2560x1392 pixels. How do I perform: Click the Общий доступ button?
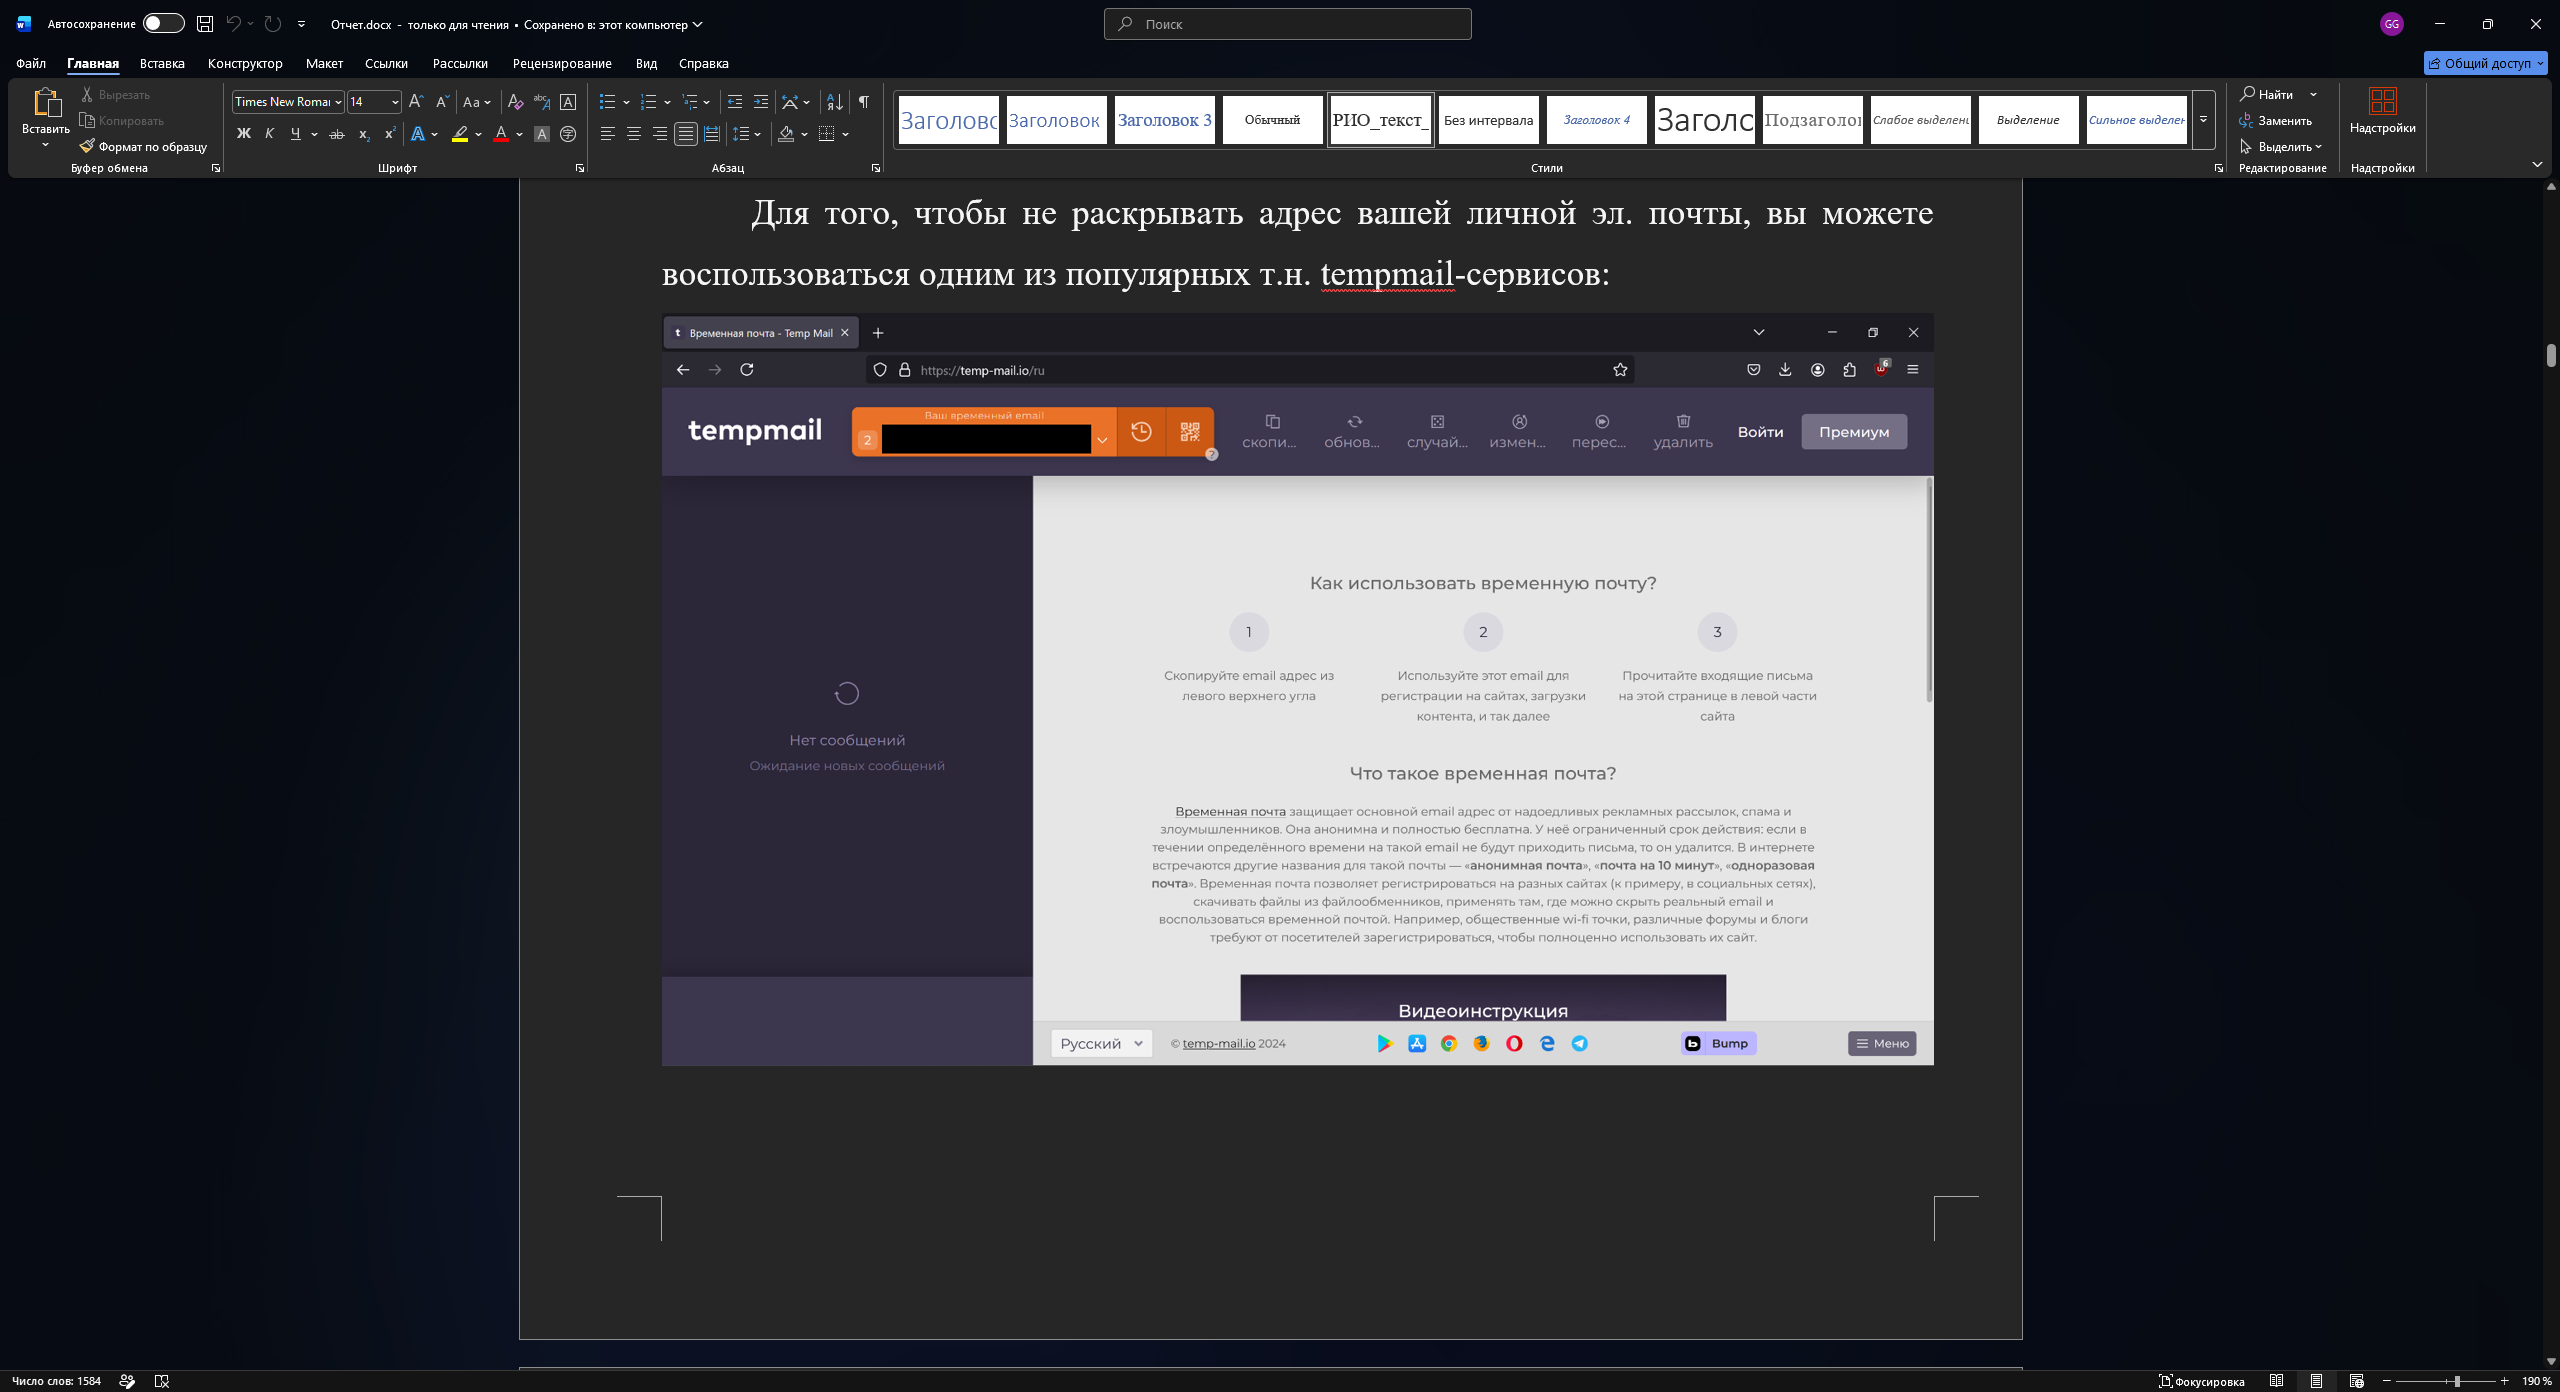2485,63
